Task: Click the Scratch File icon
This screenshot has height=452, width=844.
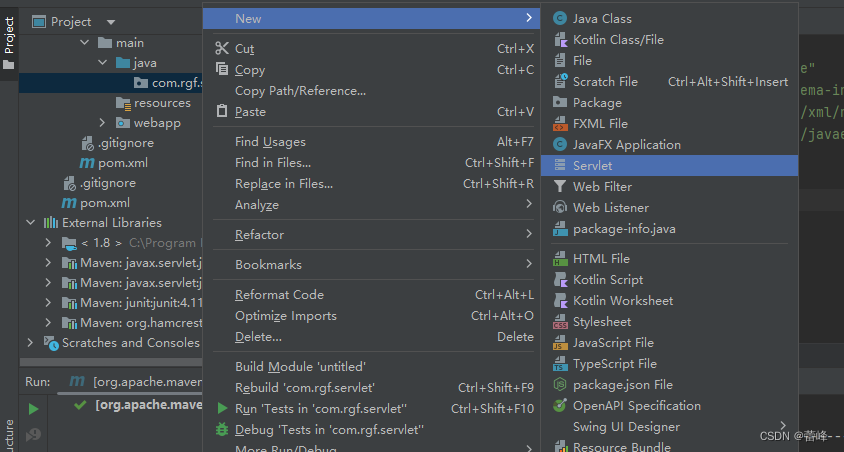Action: [x=559, y=82]
